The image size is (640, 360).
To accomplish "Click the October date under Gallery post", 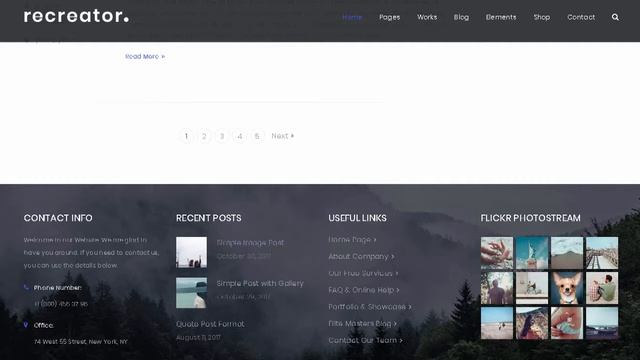I will tap(243, 297).
